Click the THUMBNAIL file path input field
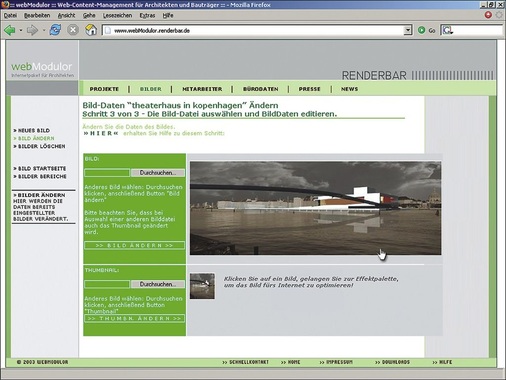Screen dimensions: 506x380 (x=107, y=284)
